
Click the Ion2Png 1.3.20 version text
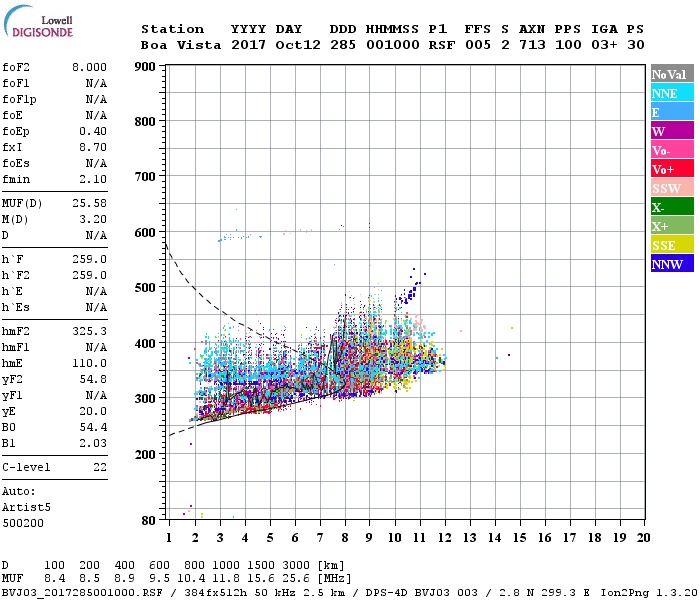pyautogui.click(x=649, y=593)
